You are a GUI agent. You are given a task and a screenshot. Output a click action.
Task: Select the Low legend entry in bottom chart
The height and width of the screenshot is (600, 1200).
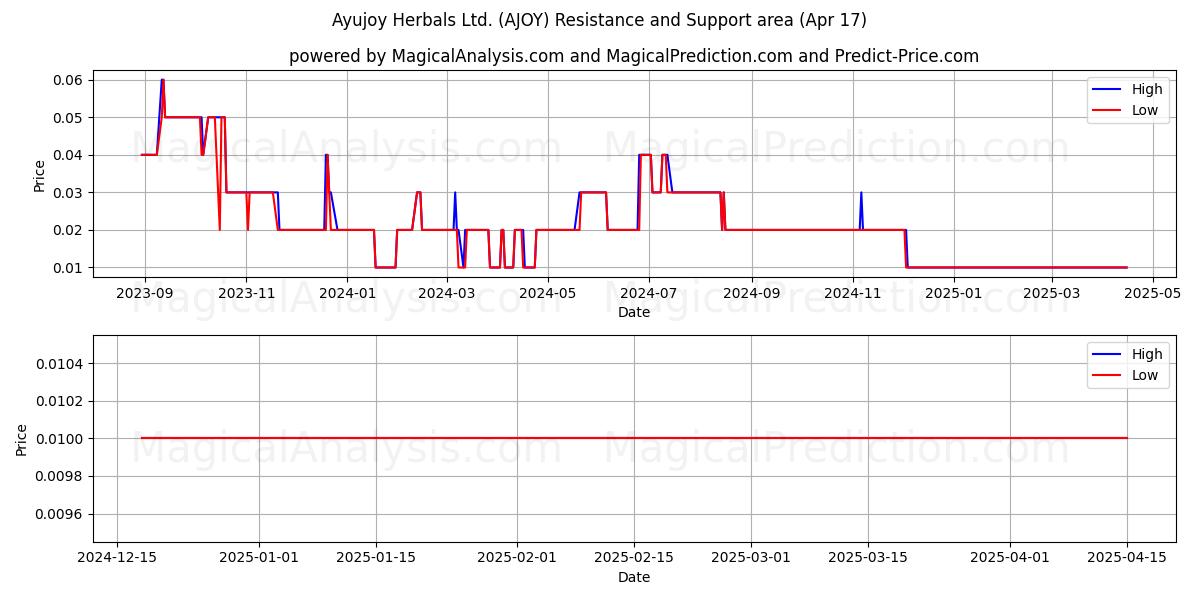pyautogui.click(x=1126, y=376)
